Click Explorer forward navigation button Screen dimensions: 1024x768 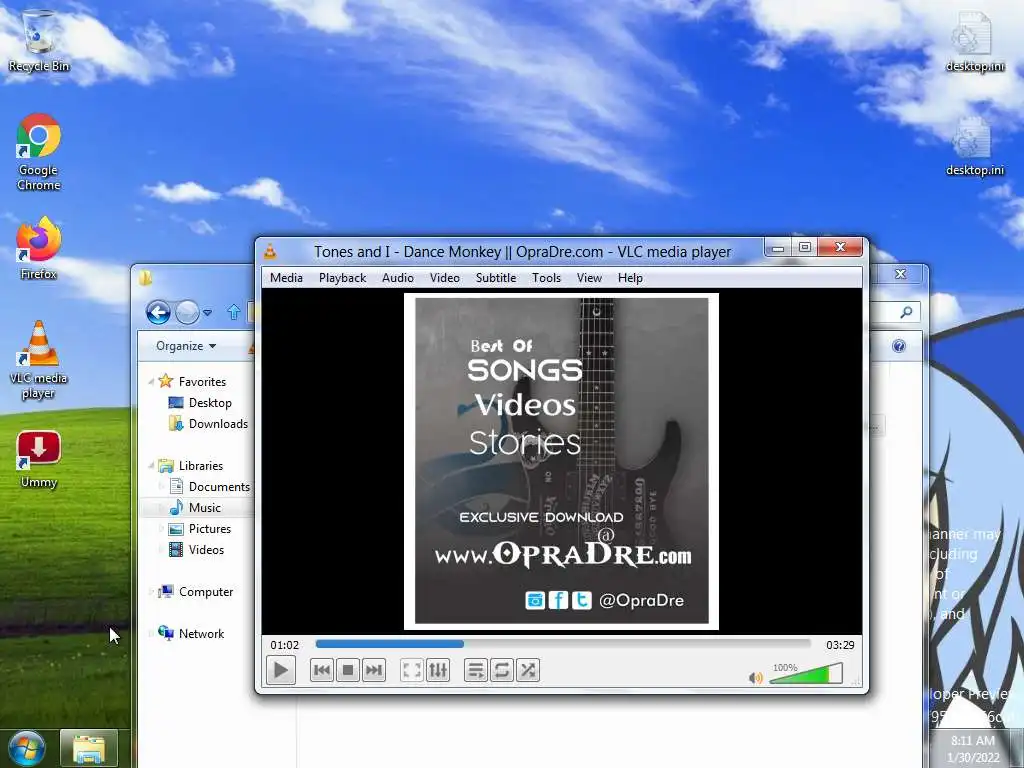coord(187,312)
